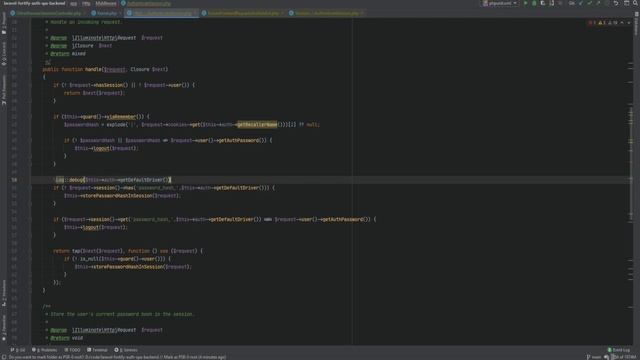The height and width of the screenshot is (360, 640).
Task: Click '@return mixed' doc comment
Action: point(68,53)
